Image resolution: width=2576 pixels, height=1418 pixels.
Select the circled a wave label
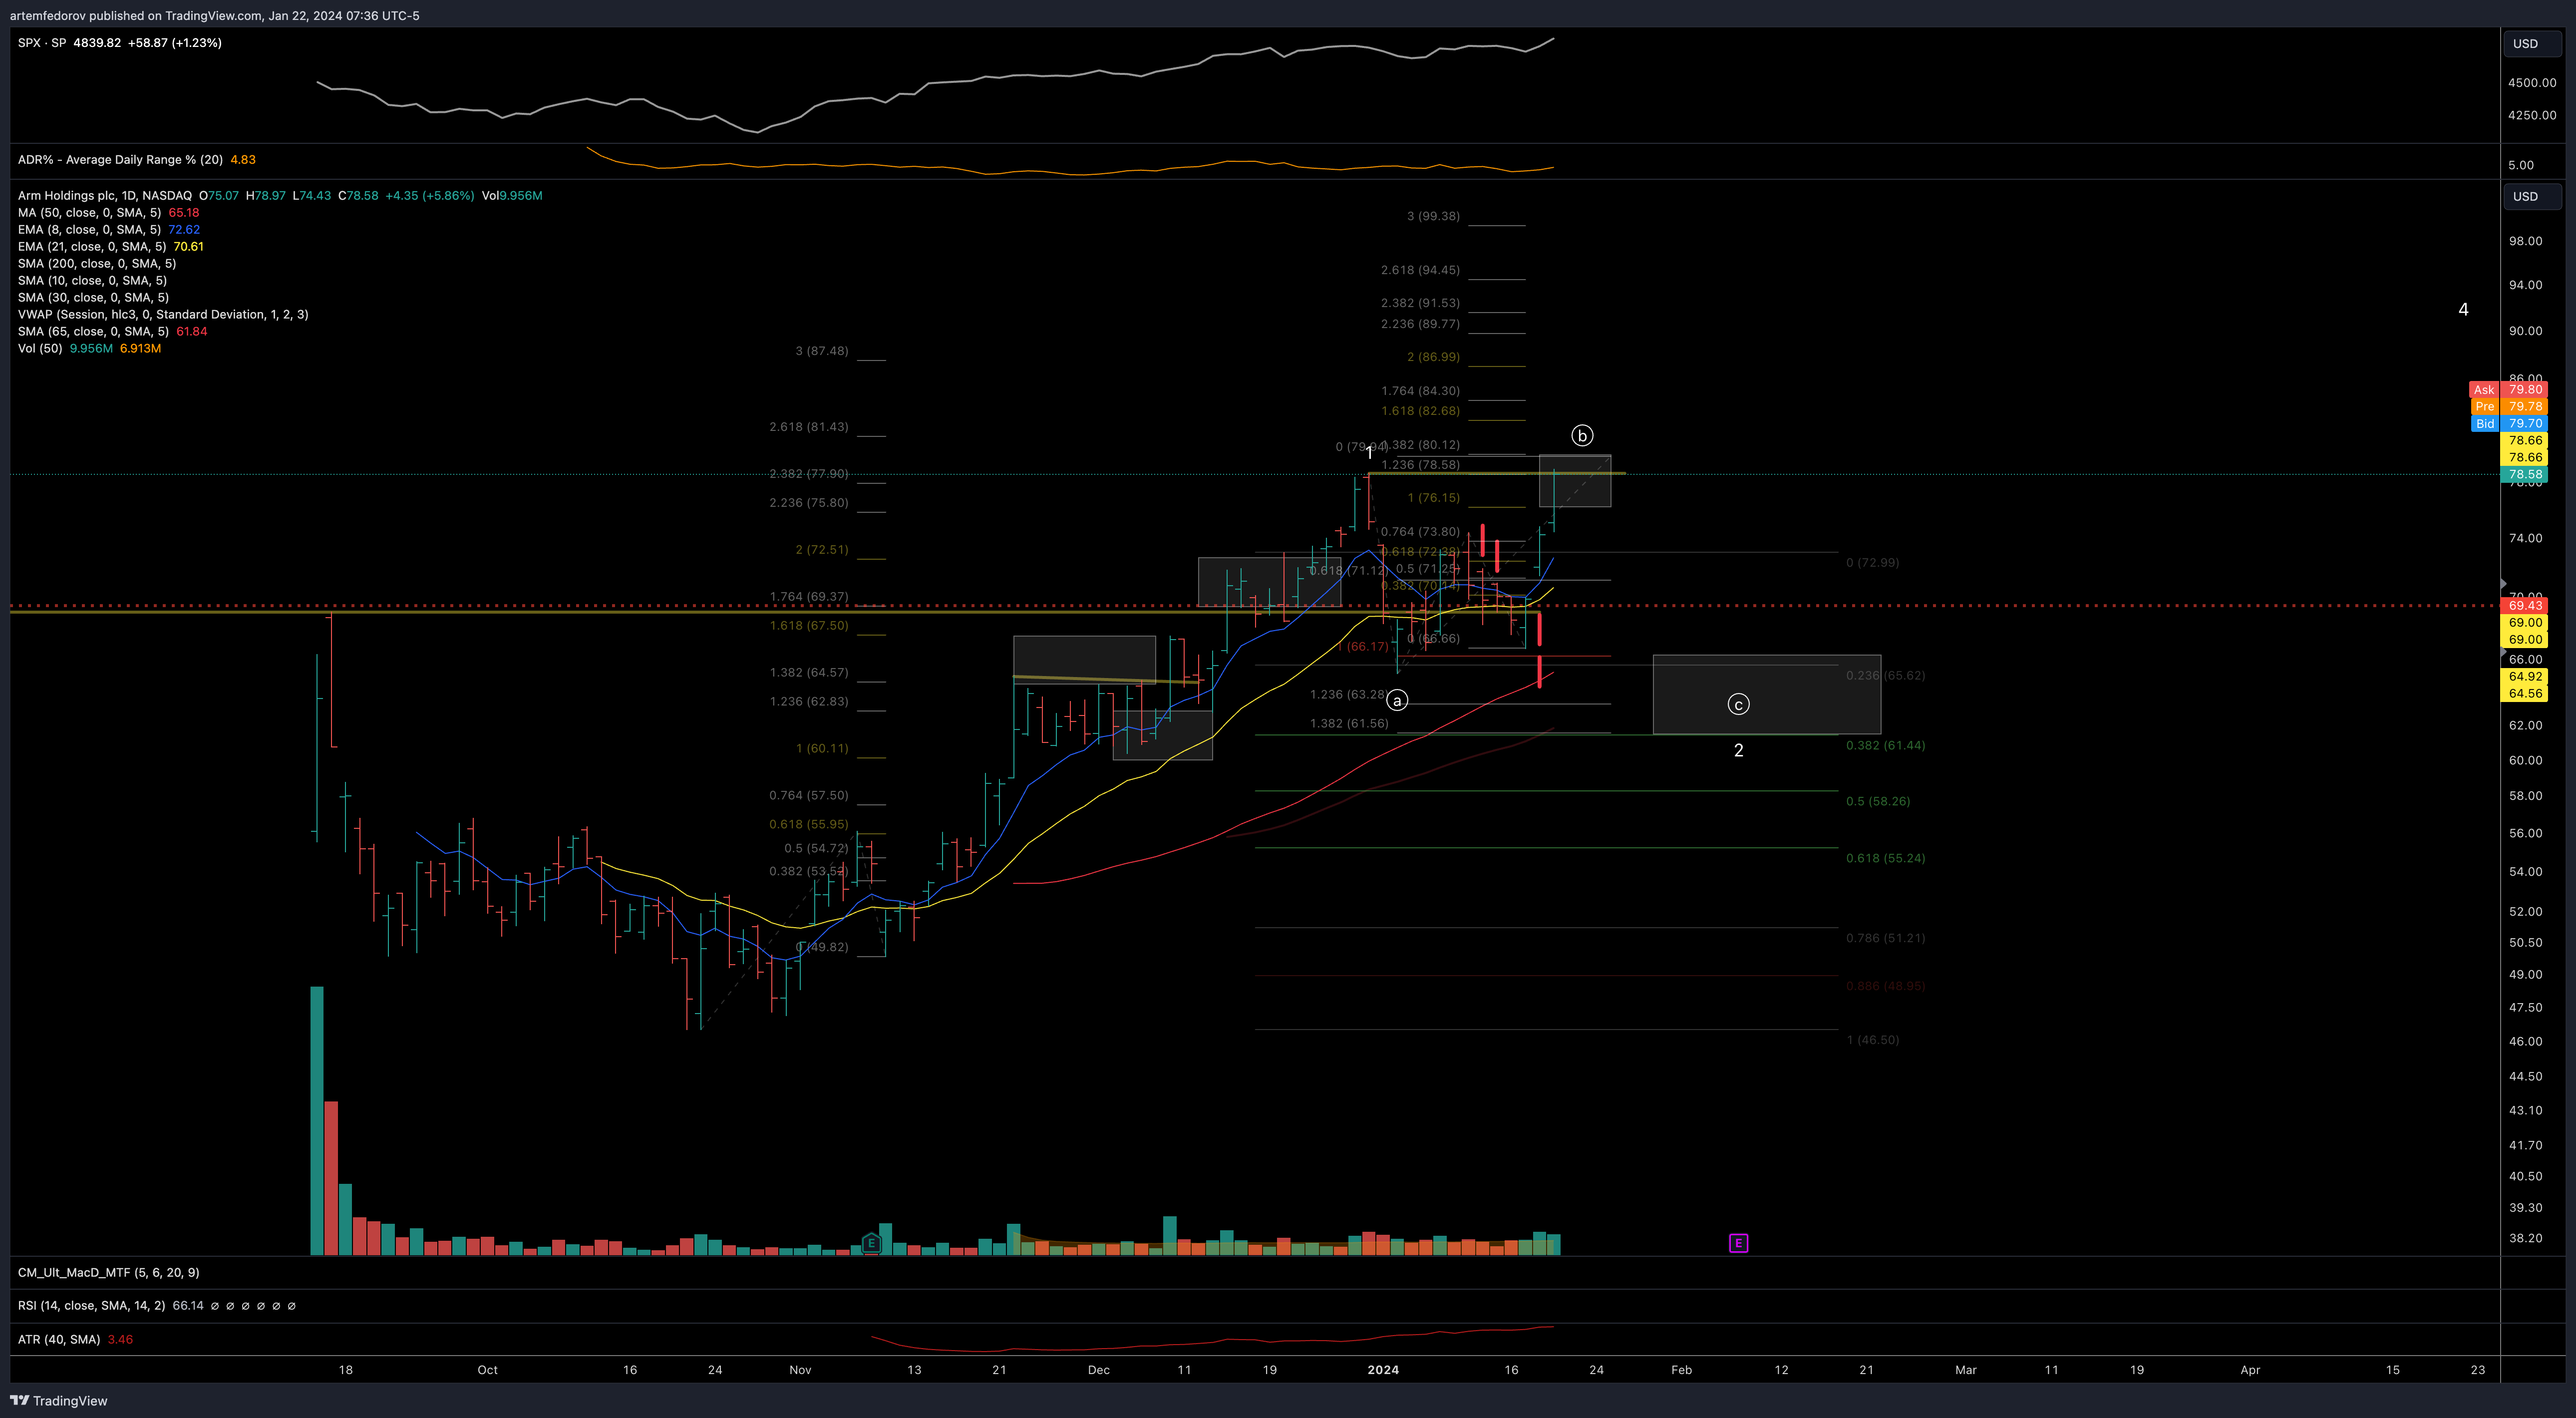click(1397, 700)
